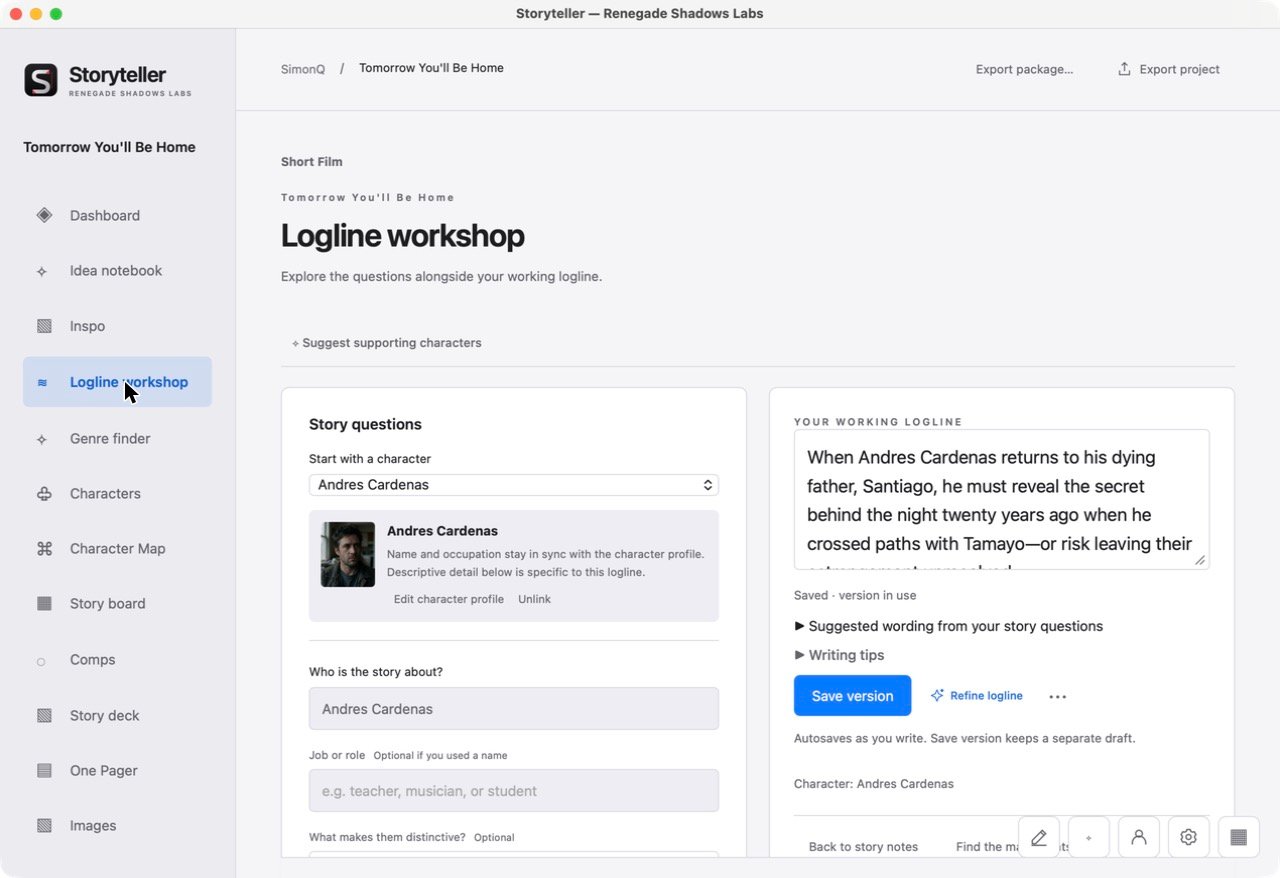Image resolution: width=1280 pixels, height=878 pixels.
Task: Open the Idea notebook section
Action: (x=117, y=271)
